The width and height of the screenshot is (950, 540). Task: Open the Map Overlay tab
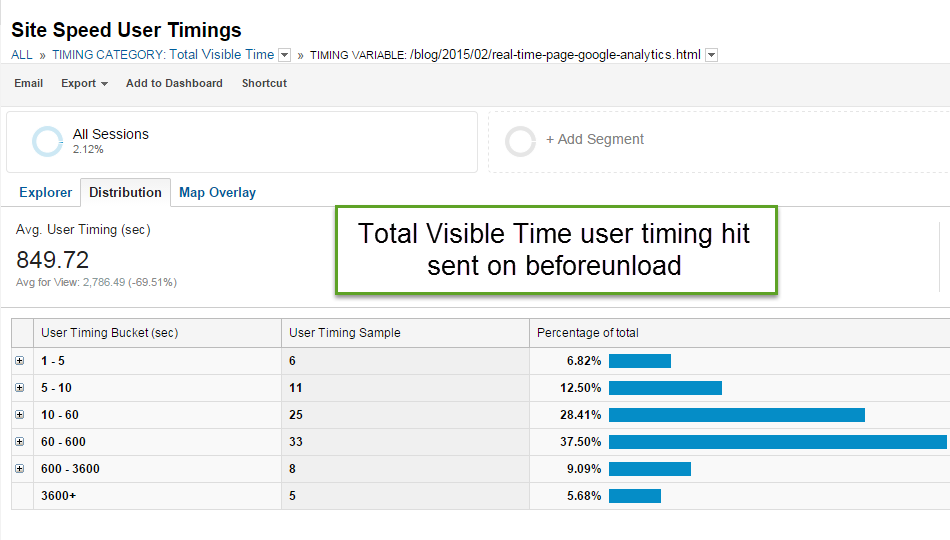pos(218,192)
